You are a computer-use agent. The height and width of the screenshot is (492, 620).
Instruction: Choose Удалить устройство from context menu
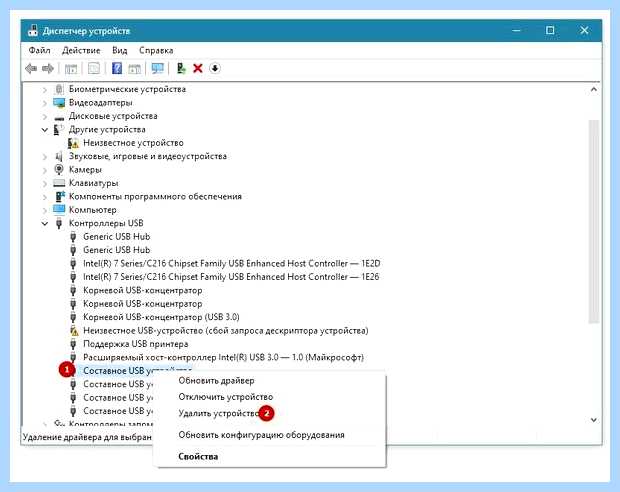(x=219, y=413)
